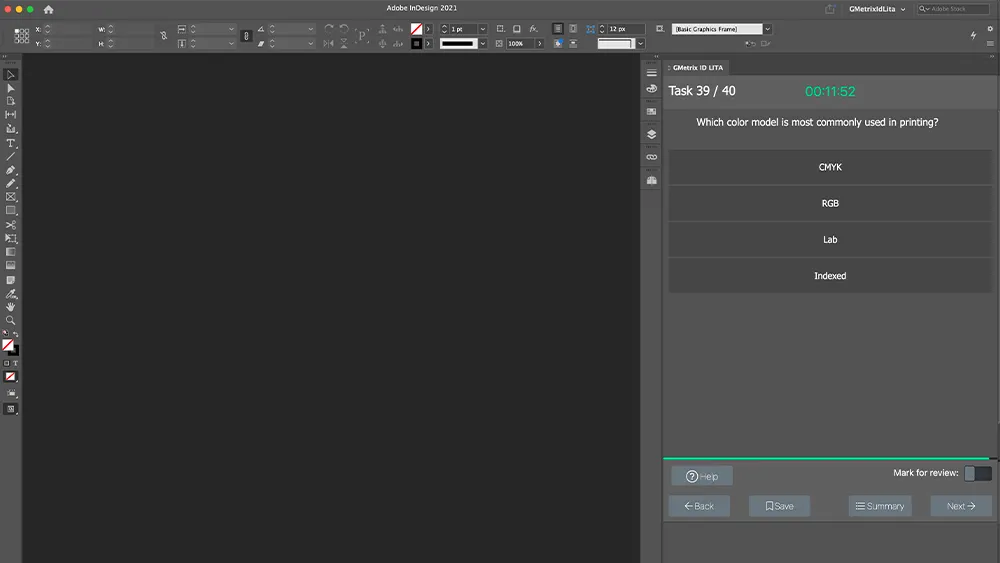
Task: Click the Save button
Action: coord(779,506)
